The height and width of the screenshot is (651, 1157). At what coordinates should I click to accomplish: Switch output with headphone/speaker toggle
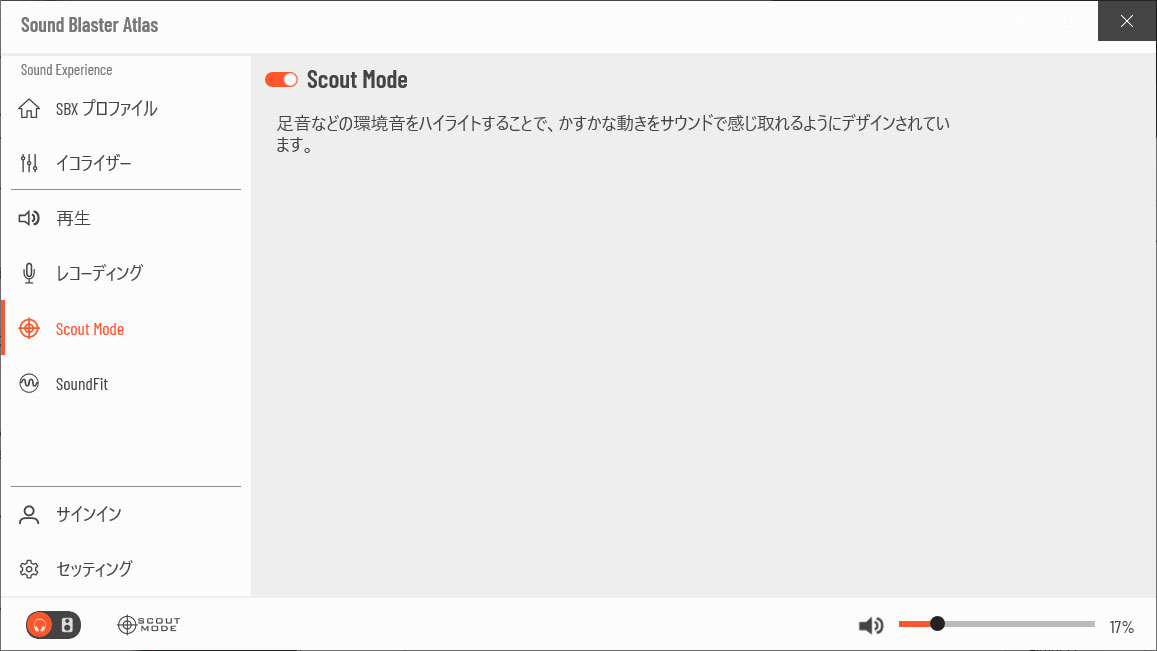coord(53,625)
